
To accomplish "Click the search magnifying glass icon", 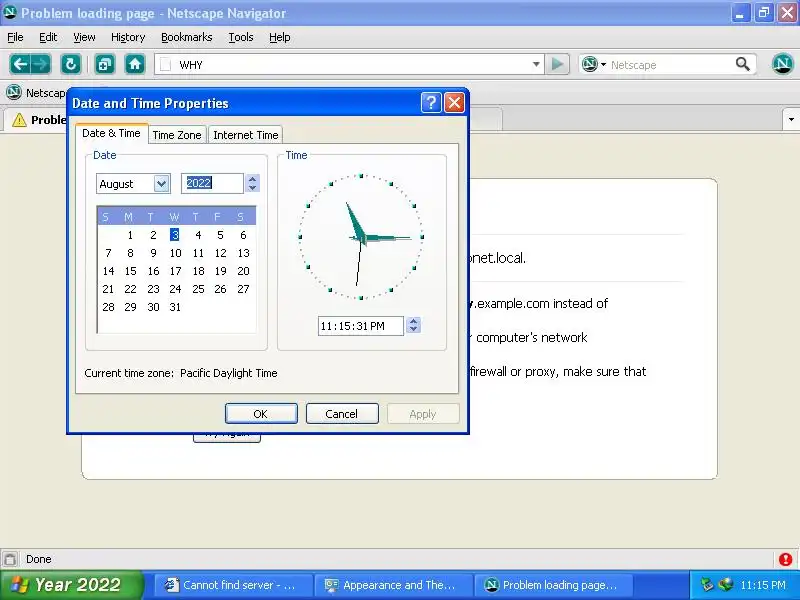I will (742, 64).
